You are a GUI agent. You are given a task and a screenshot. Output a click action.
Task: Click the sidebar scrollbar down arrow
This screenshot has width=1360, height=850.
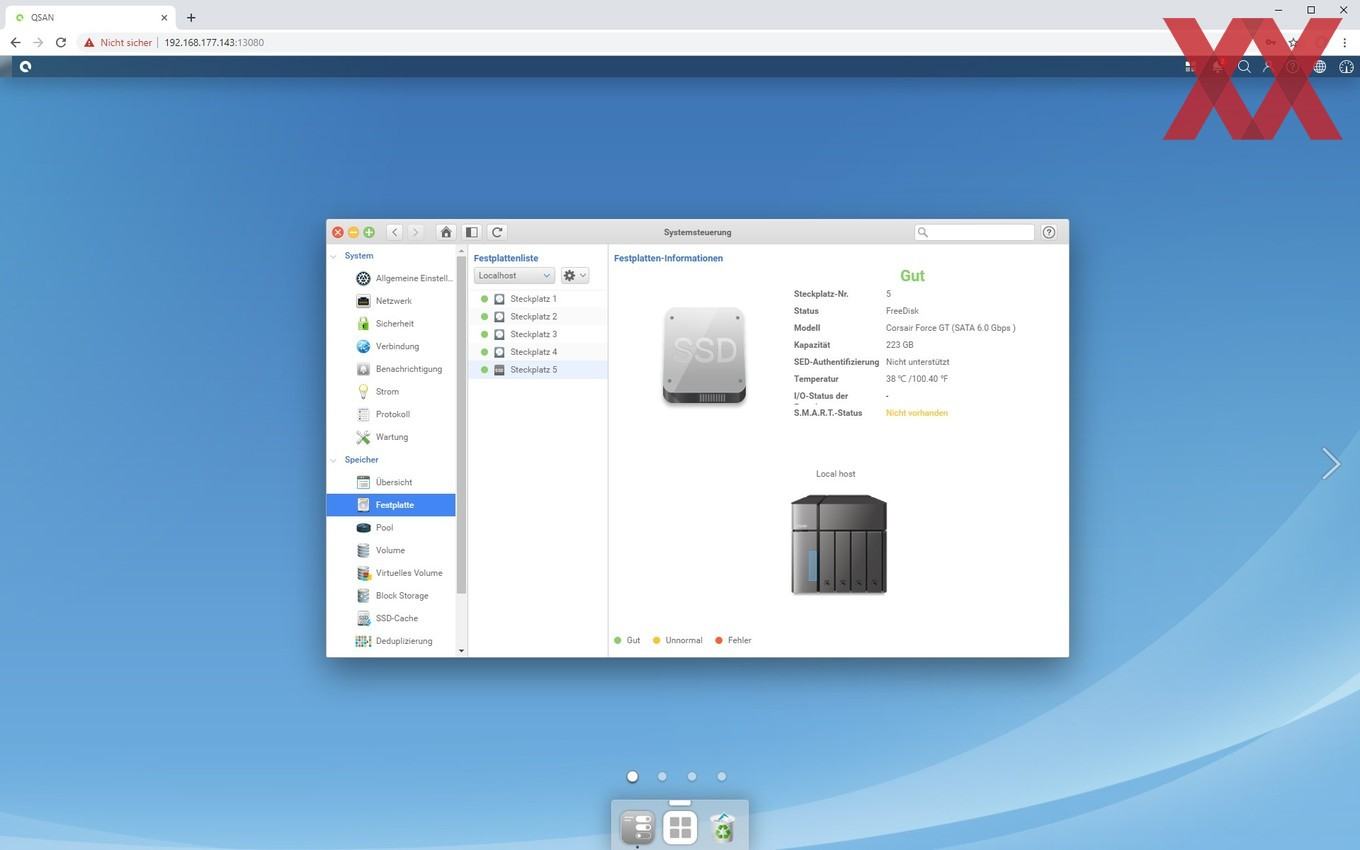coord(461,651)
